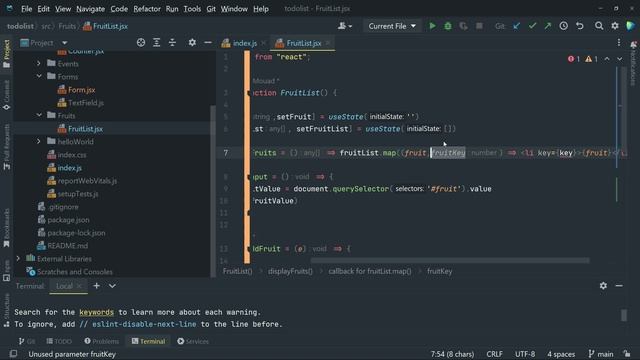Expand the helloWorld folder

pyautogui.click(x=39, y=141)
